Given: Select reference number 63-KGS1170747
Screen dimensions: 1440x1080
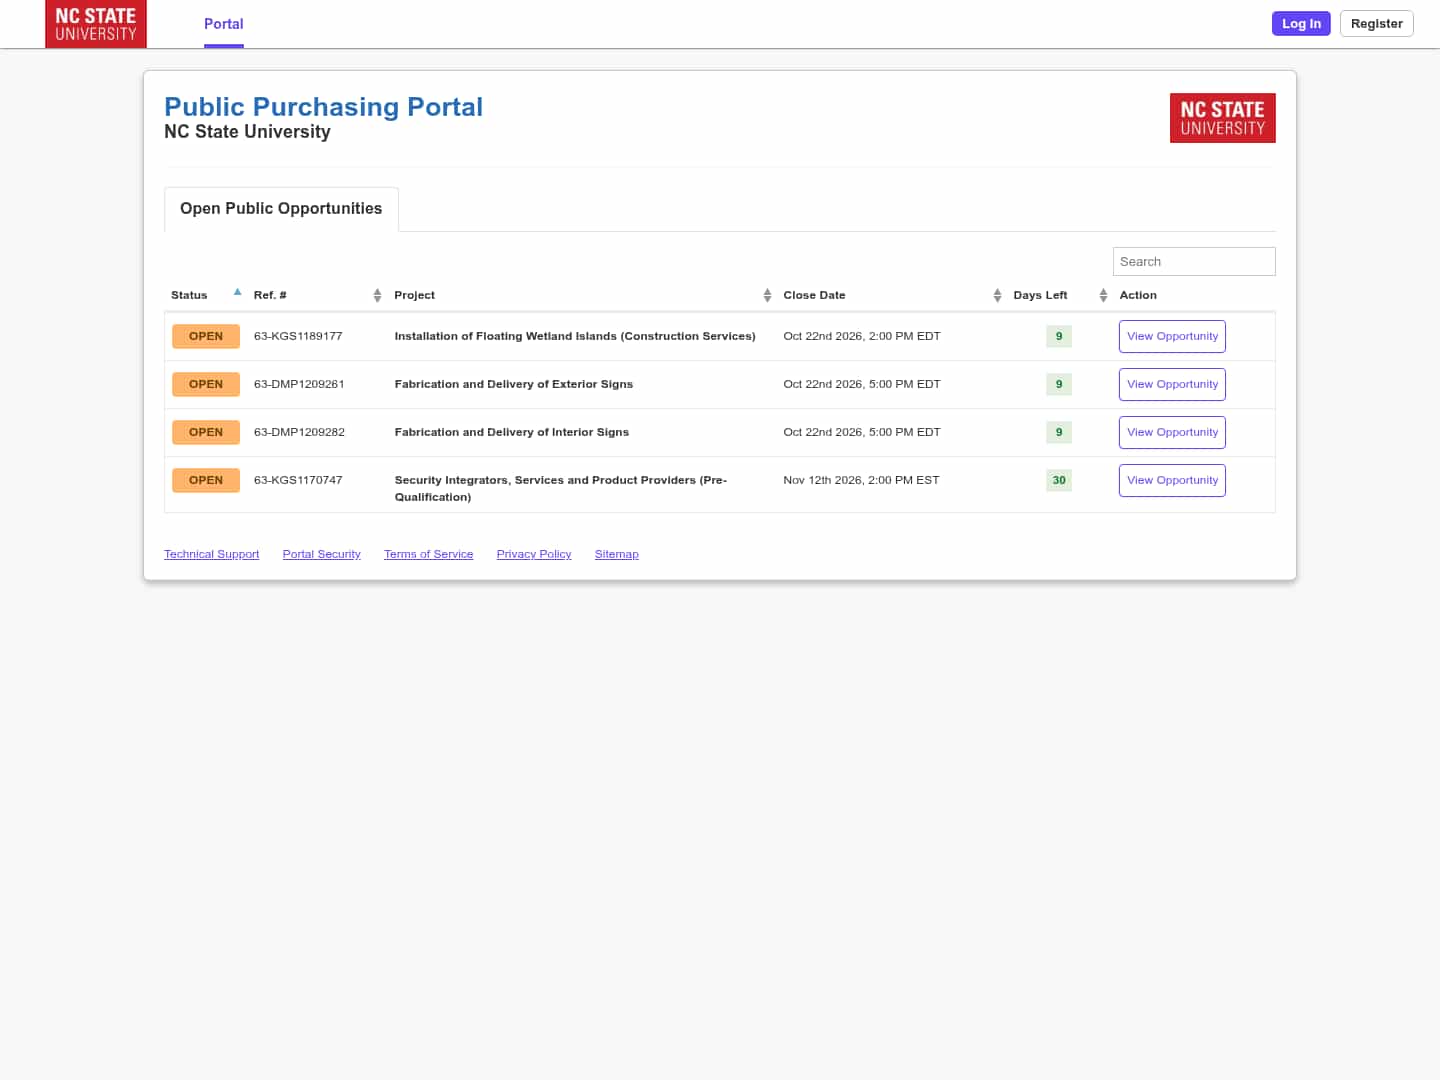Looking at the screenshot, I should click(298, 480).
